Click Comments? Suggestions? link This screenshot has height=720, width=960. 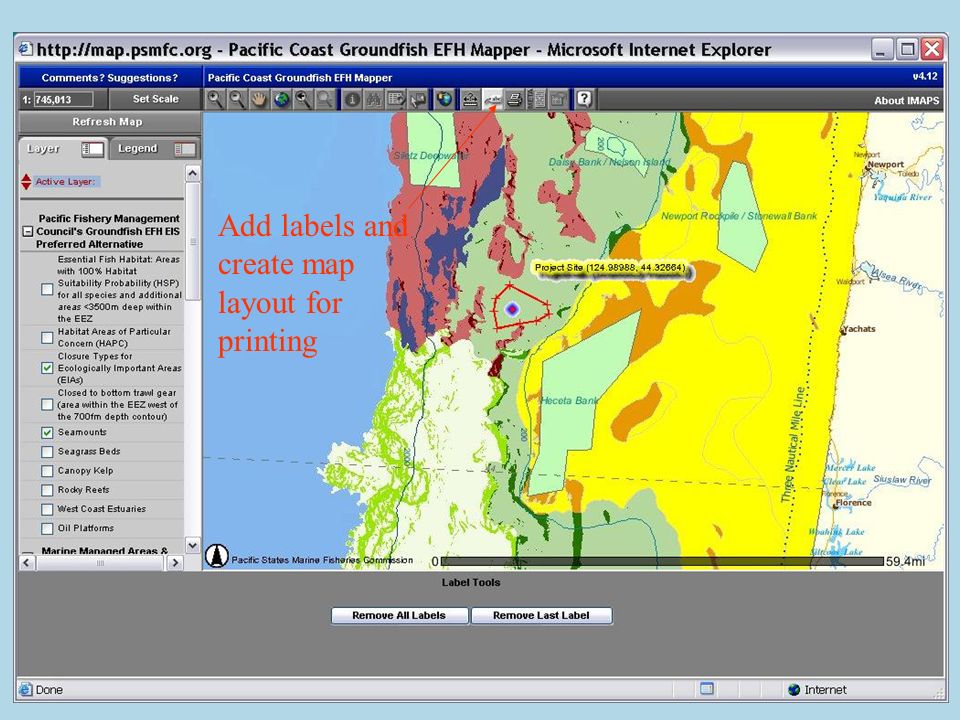pyautogui.click(x=110, y=78)
